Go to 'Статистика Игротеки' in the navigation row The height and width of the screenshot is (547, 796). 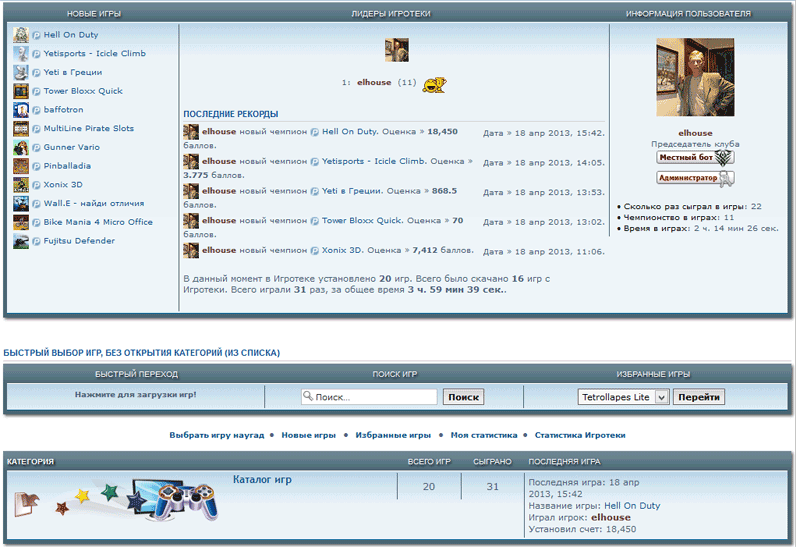click(x=580, y=436)
